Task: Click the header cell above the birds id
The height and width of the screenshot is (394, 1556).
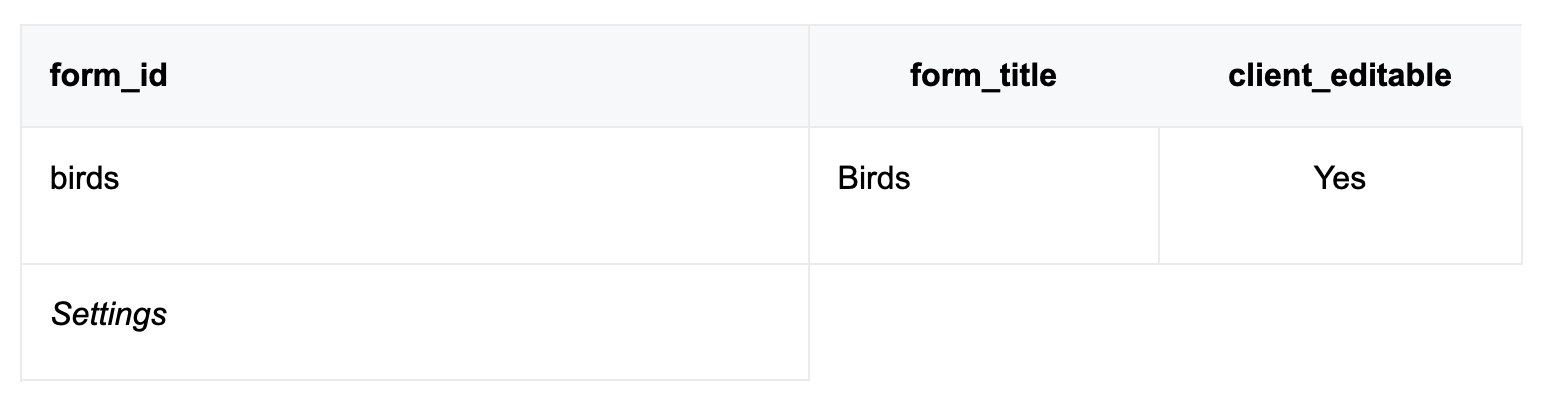Action: coord(415,76)
